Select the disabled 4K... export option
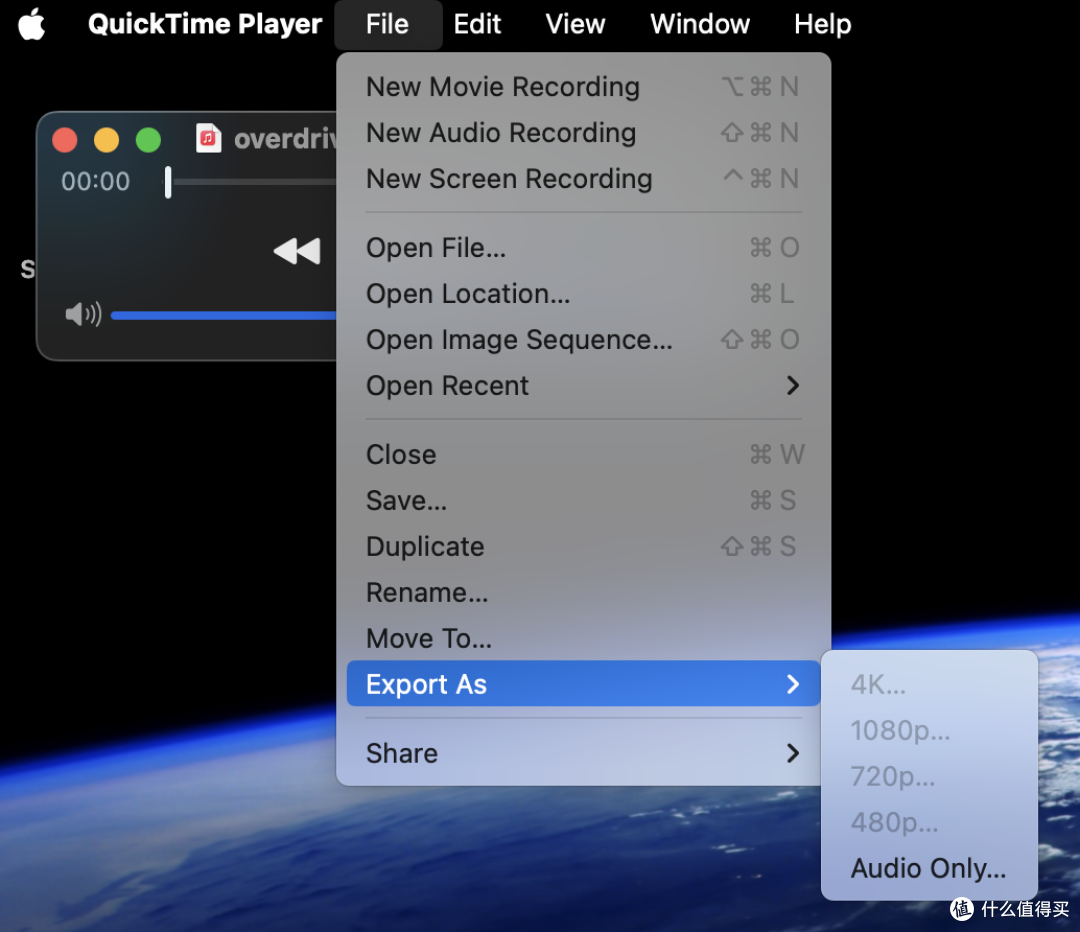 tap(928, 685)
